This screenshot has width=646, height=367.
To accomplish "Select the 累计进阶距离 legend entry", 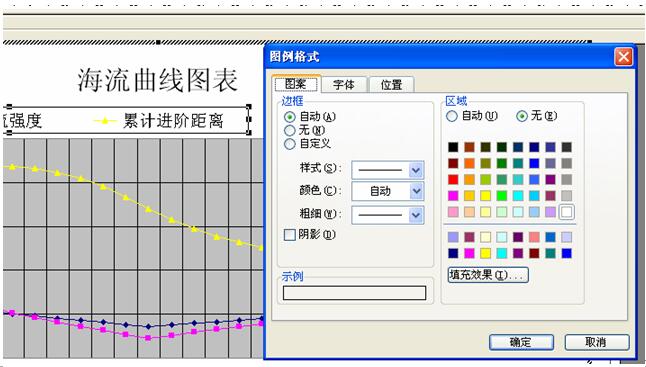I will point(159,121).
